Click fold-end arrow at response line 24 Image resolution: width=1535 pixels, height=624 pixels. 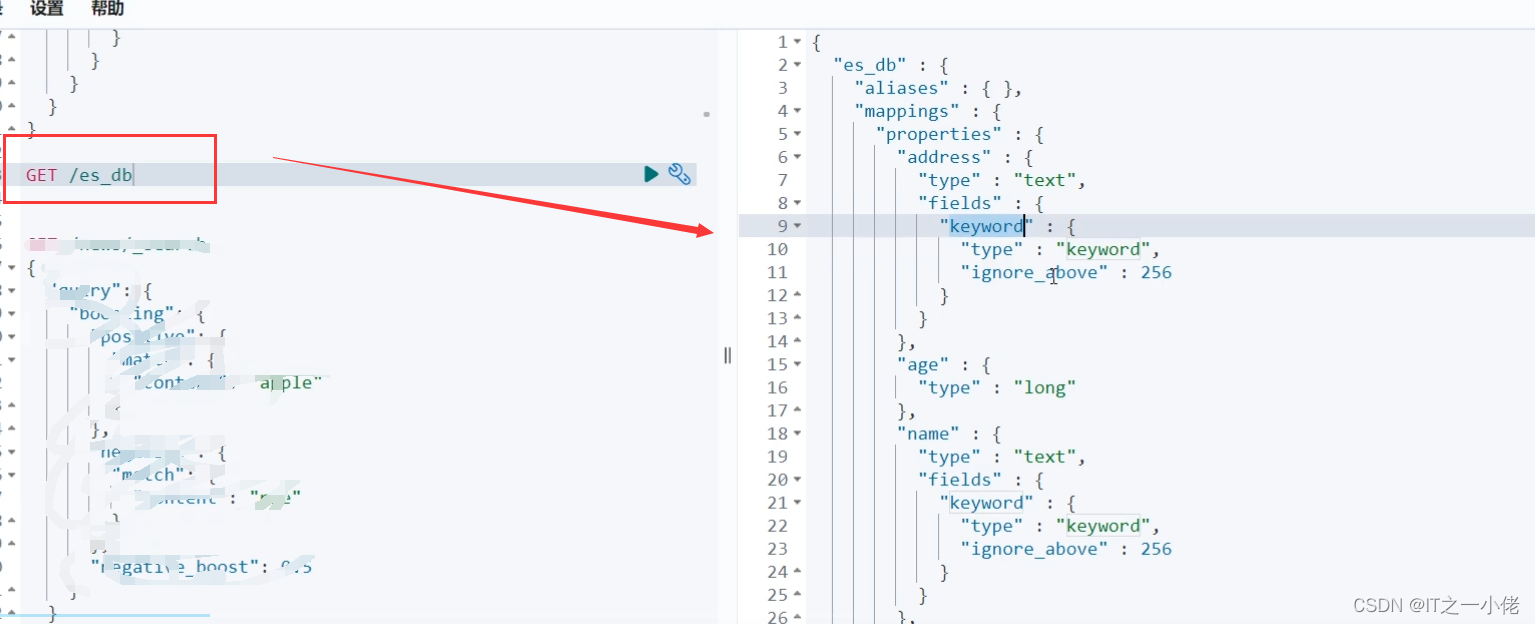[797, 572]
